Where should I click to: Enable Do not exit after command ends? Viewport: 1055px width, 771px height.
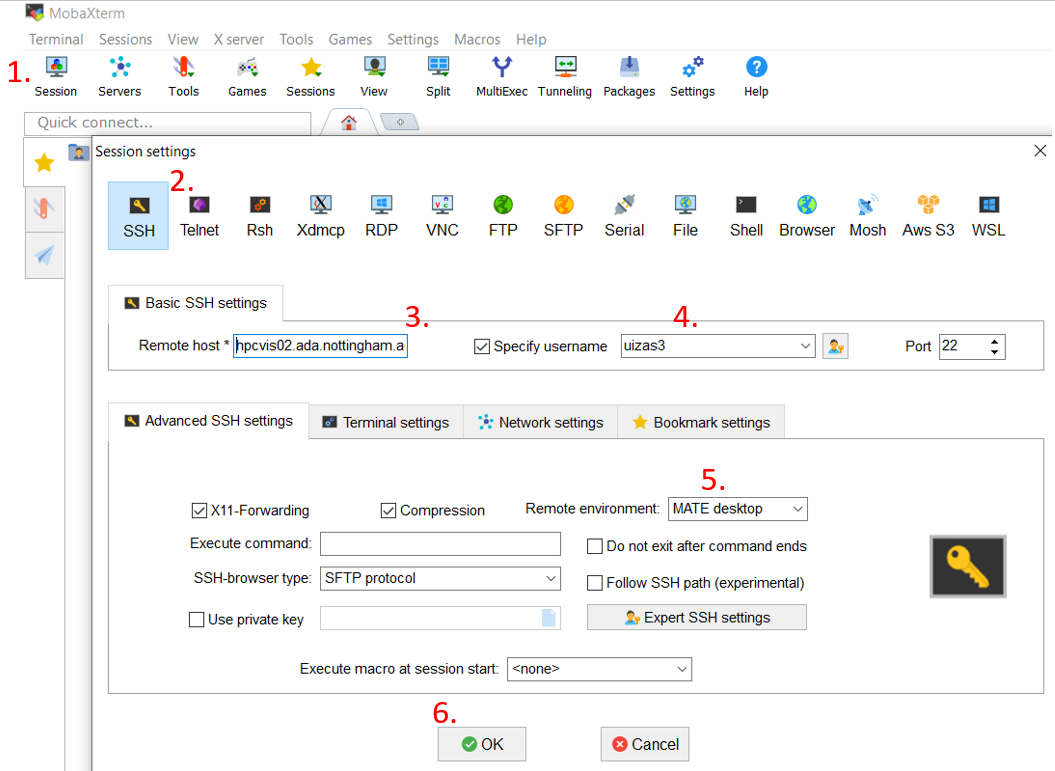click(595, 546)
